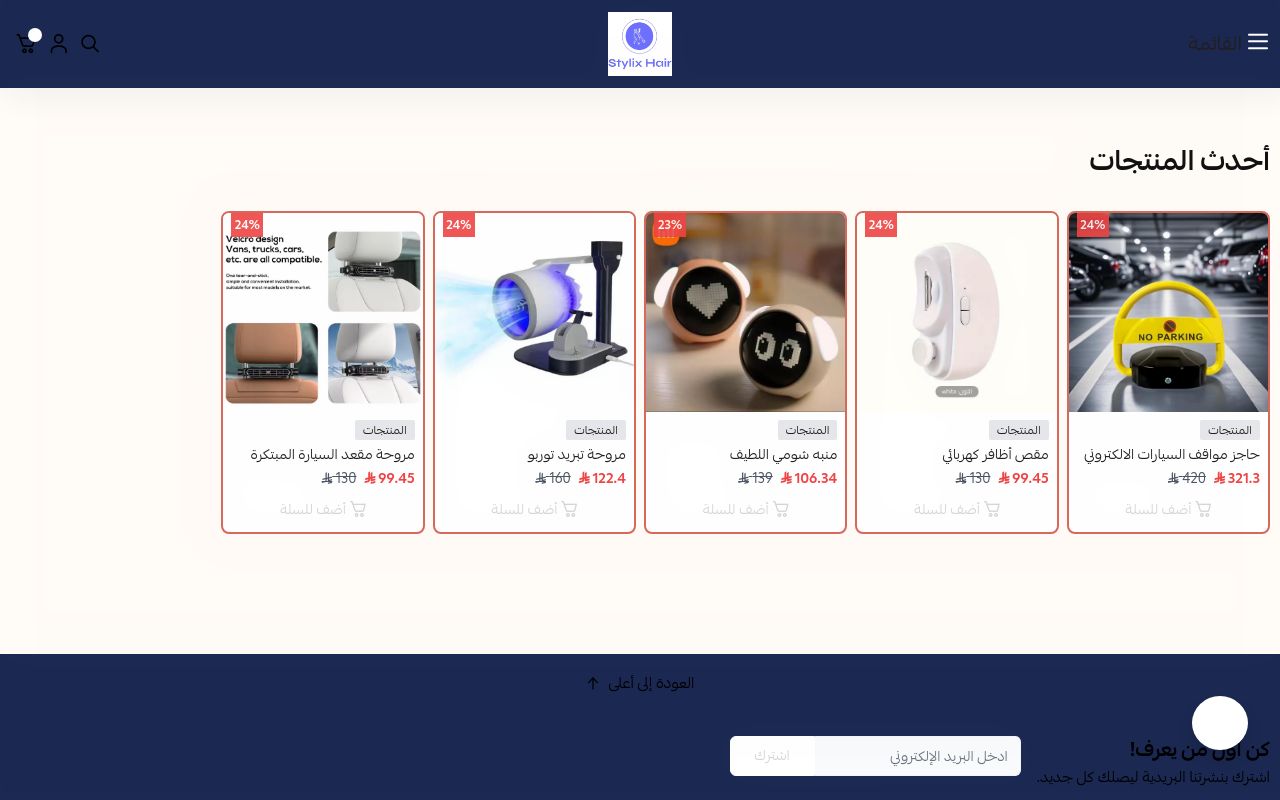Add منبه شومي اللطيف to cart
The height and width of the screenshot is (800, 1280).
745,509
